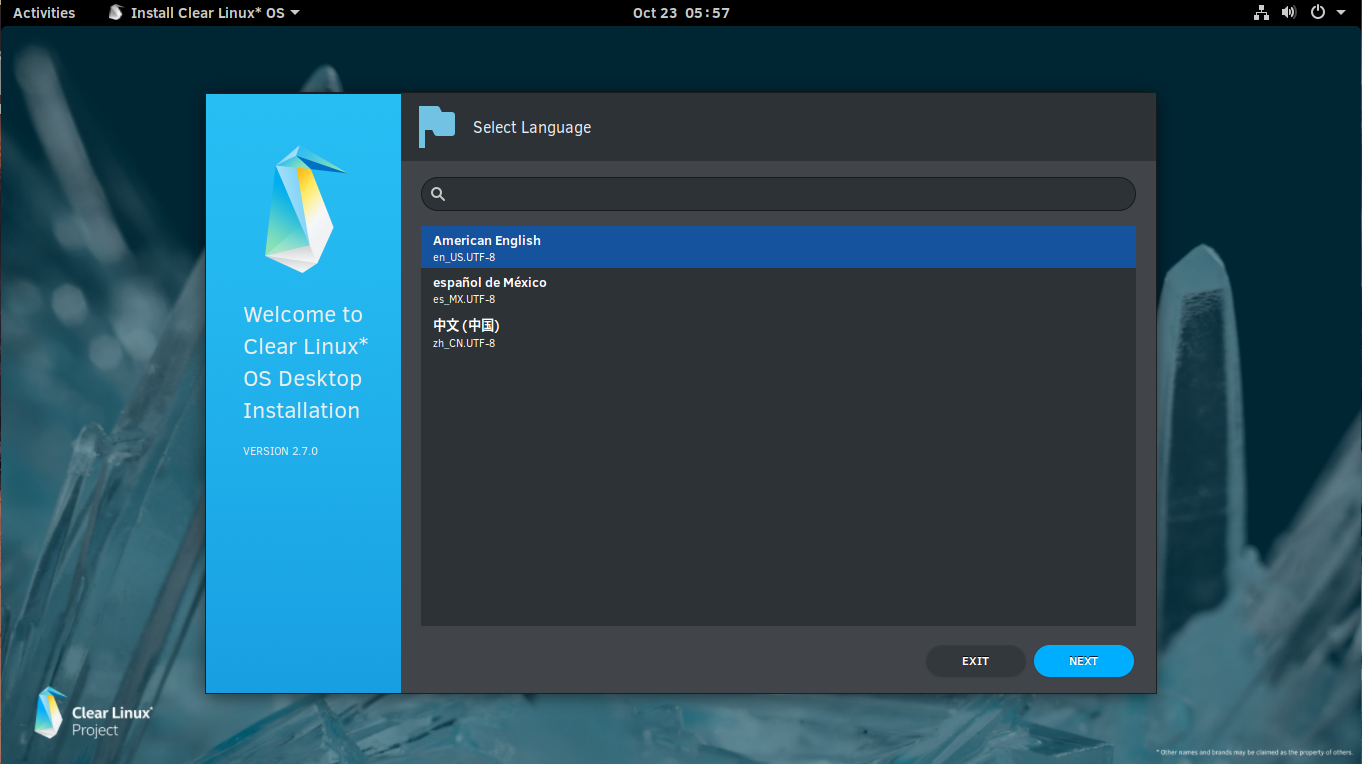Click the installer icon beside app name
The height and width of the screenshot is (764, 1362).
click(116, 13)
